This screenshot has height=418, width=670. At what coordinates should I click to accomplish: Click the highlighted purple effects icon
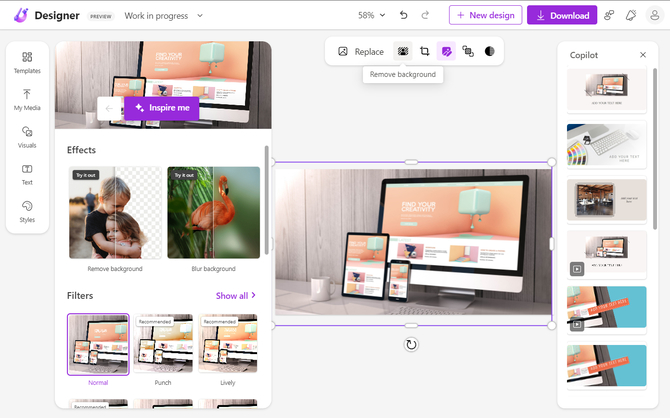tap(446, 51)
